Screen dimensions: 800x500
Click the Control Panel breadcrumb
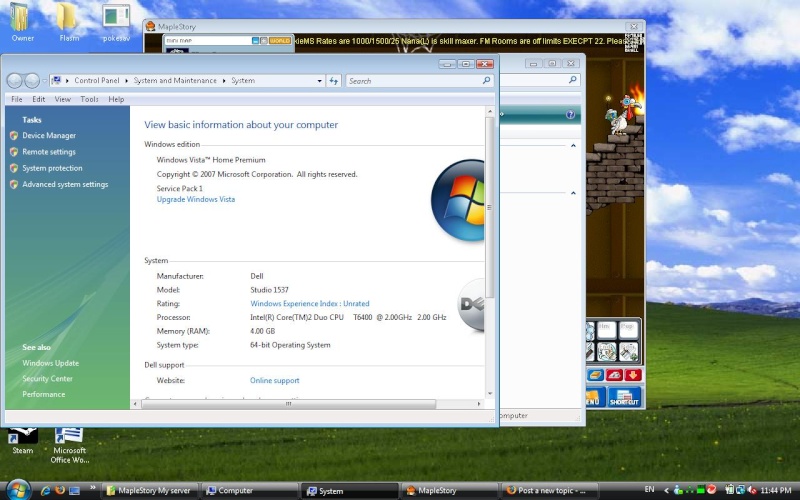tap(96, 81)
